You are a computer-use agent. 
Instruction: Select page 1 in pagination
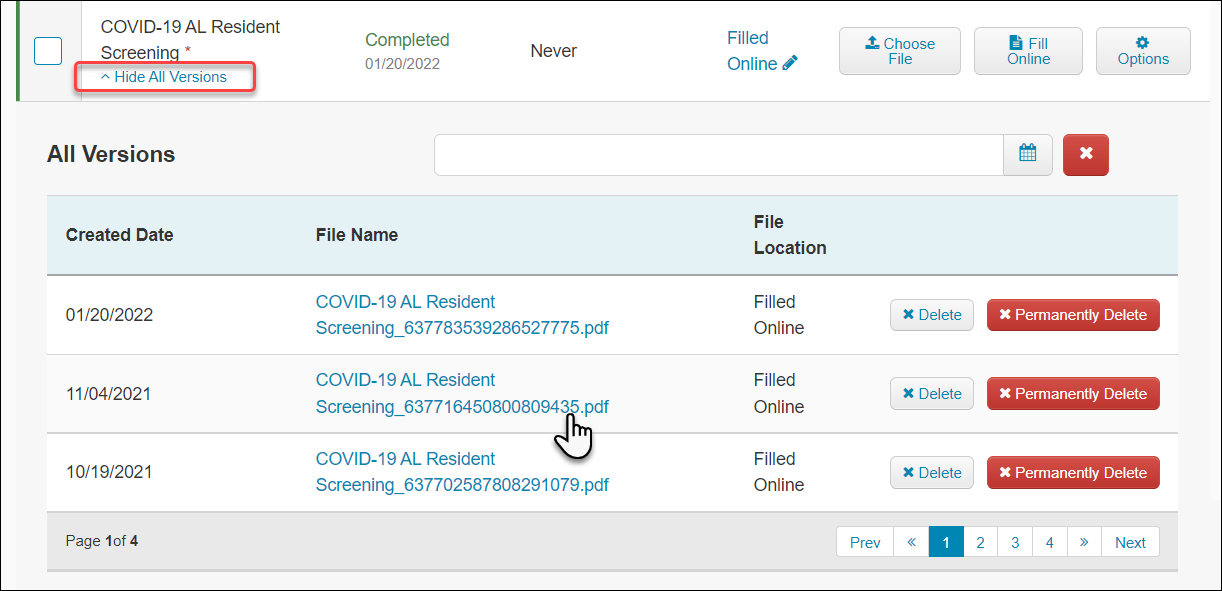946,542
